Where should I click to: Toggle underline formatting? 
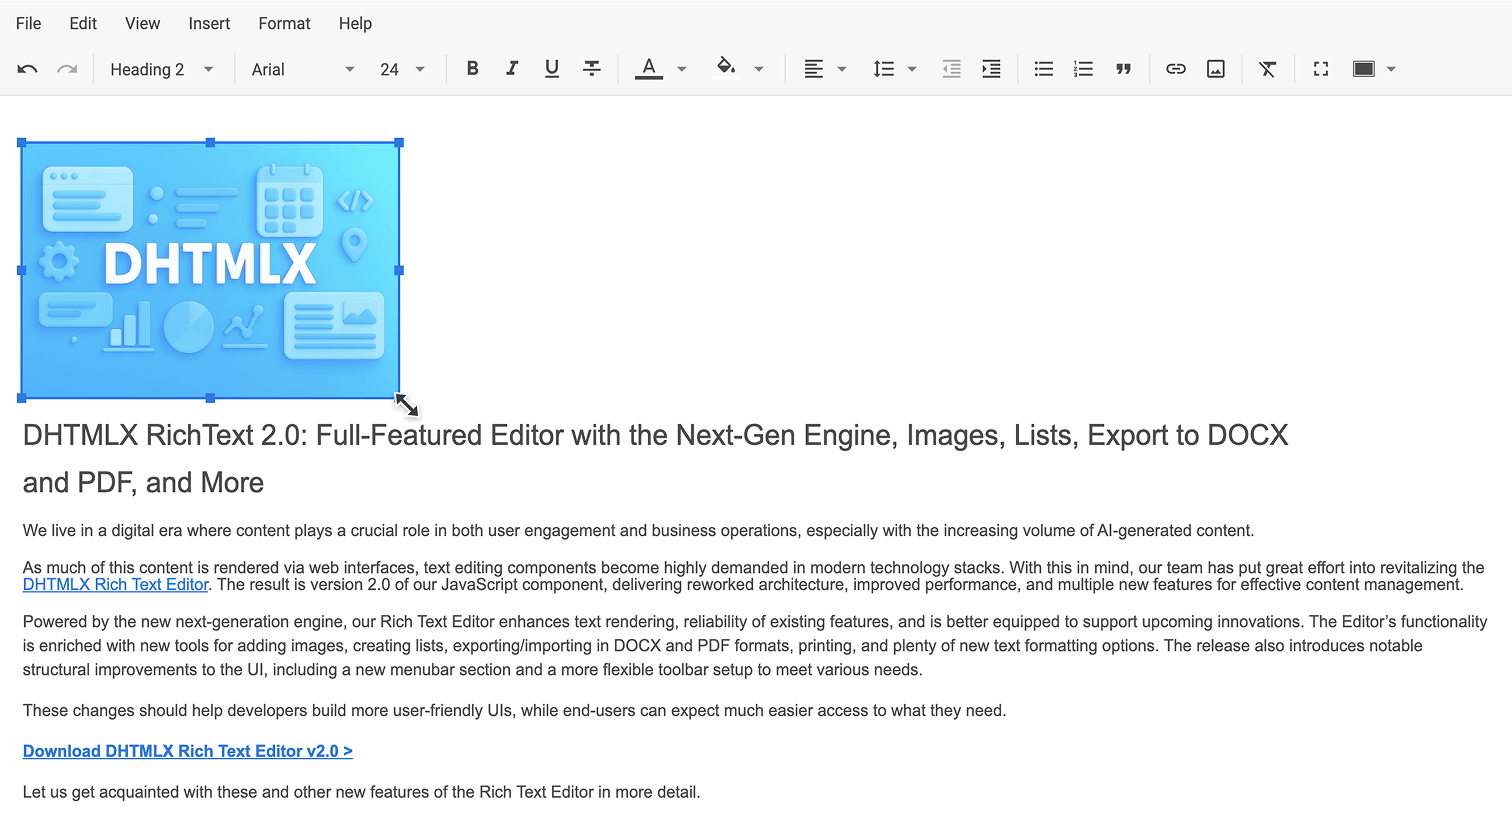(552, 68)
